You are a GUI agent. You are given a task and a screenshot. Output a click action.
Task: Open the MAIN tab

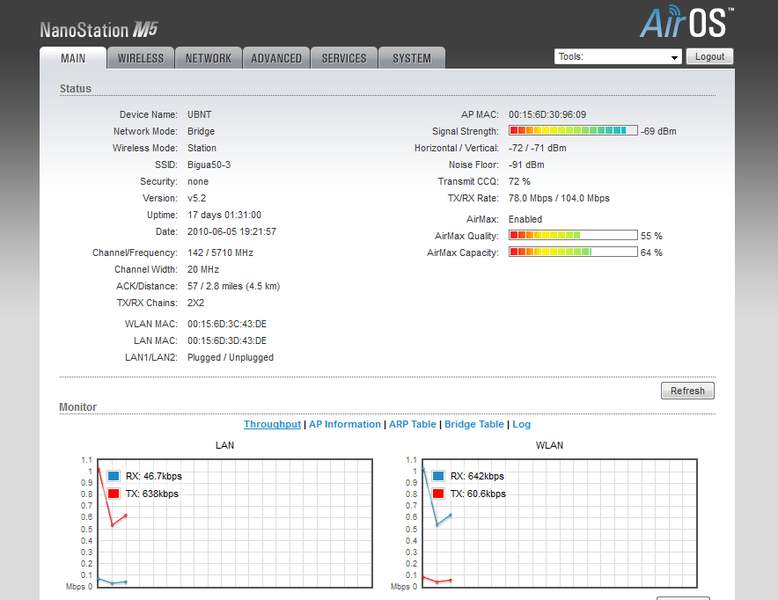[73, 58]
